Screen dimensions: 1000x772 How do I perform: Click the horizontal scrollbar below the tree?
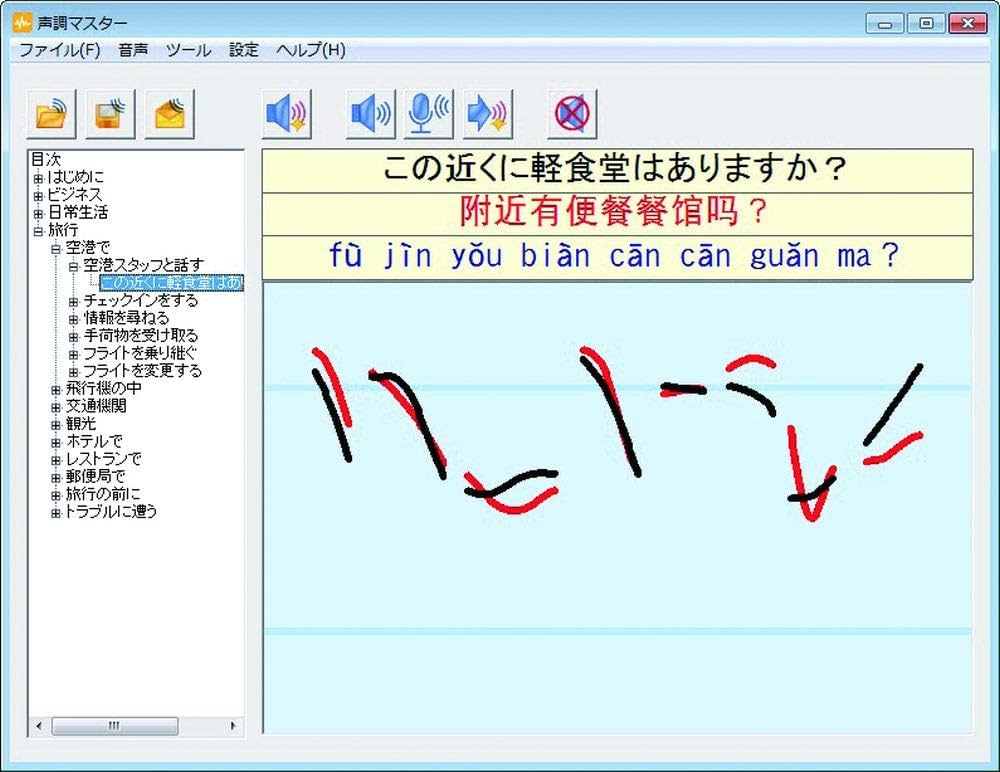coord(115,728)
